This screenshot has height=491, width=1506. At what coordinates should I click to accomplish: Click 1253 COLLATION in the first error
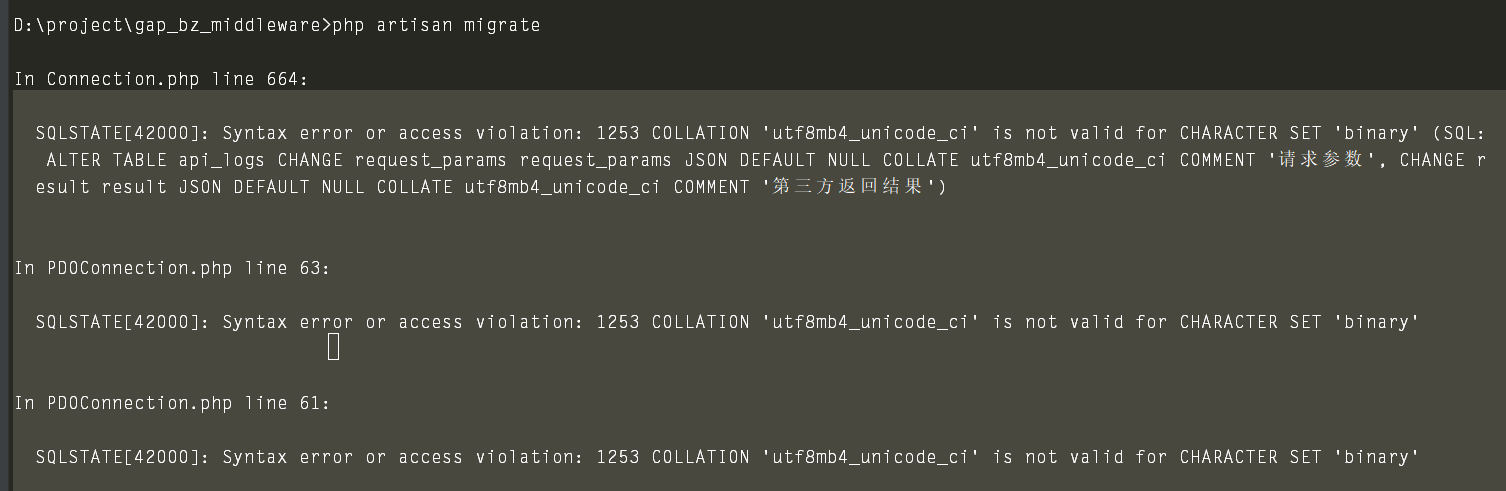pyautogui.click(x=672, y=133)
